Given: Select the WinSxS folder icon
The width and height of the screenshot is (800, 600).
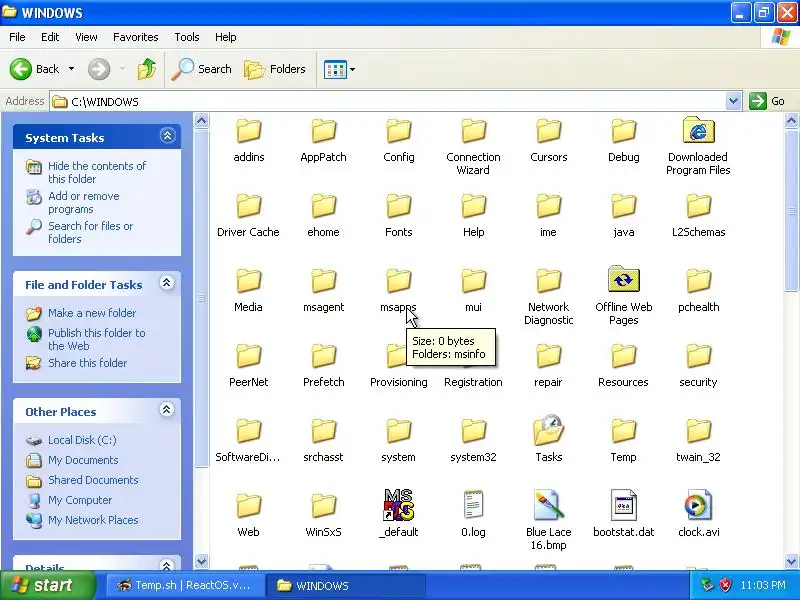Looking at the screenshot, I should (x=323, y=506).
